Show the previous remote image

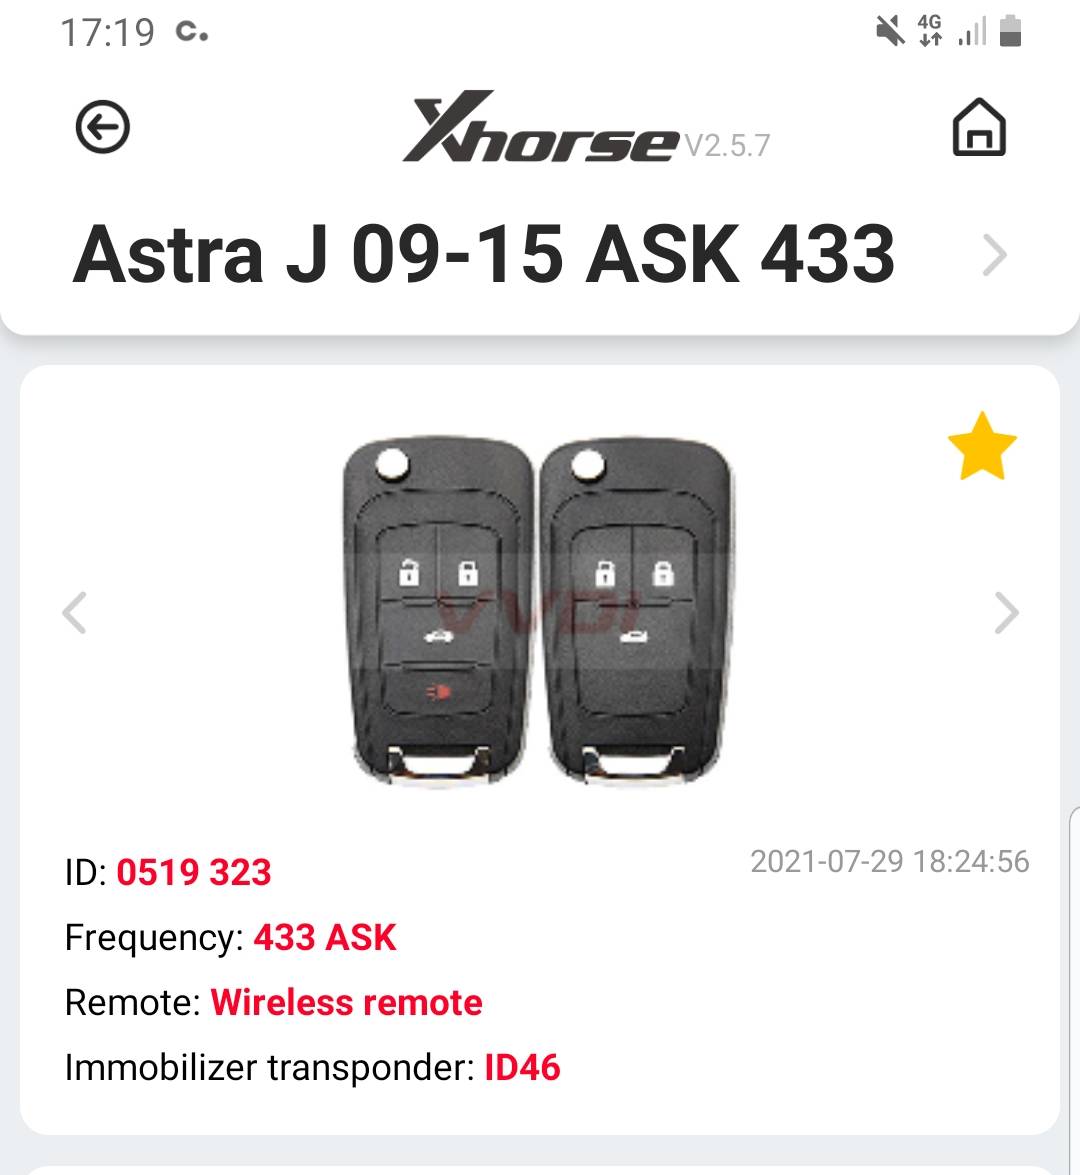pos(74,612)
